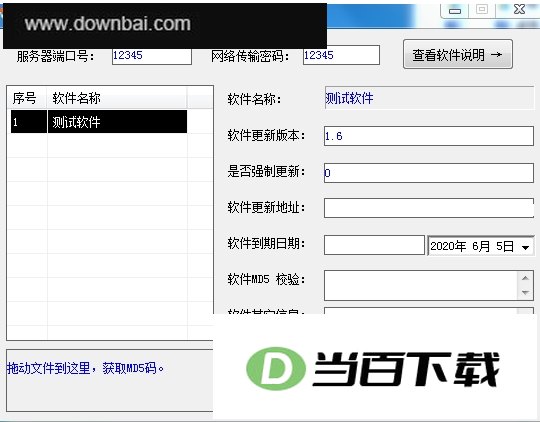The width and height of the screenshot is (540, 422).
Task: Select row 测试软件 in software list
Action: [99, 122]
